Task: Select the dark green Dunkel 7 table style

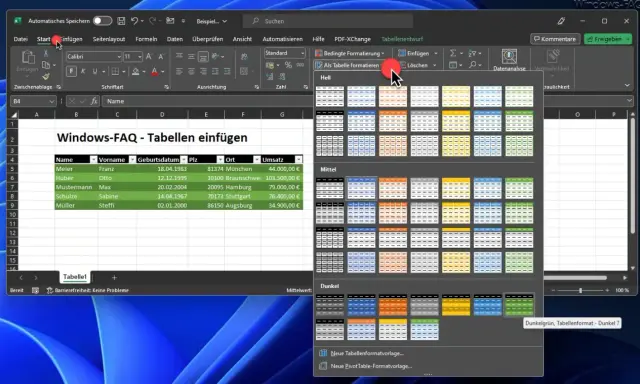Action: 519,305
